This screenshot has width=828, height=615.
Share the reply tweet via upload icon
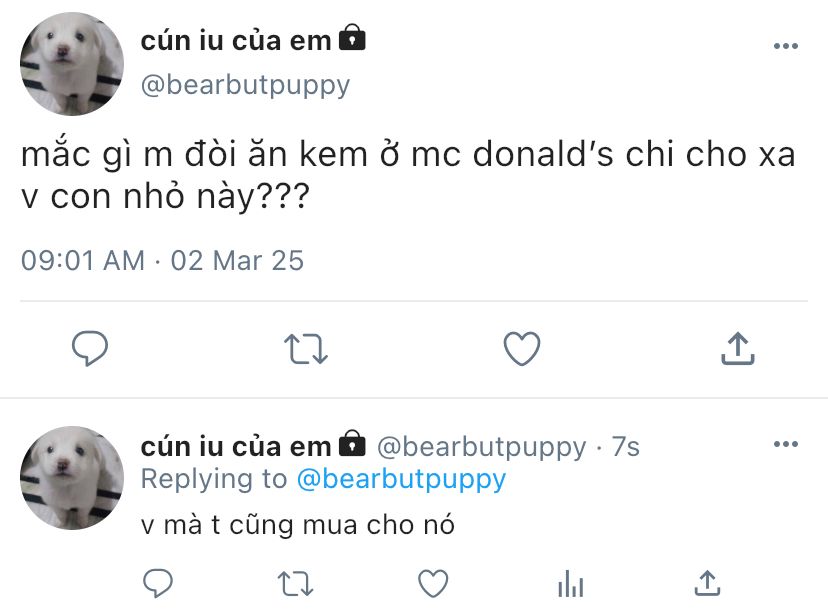(708, 583)
